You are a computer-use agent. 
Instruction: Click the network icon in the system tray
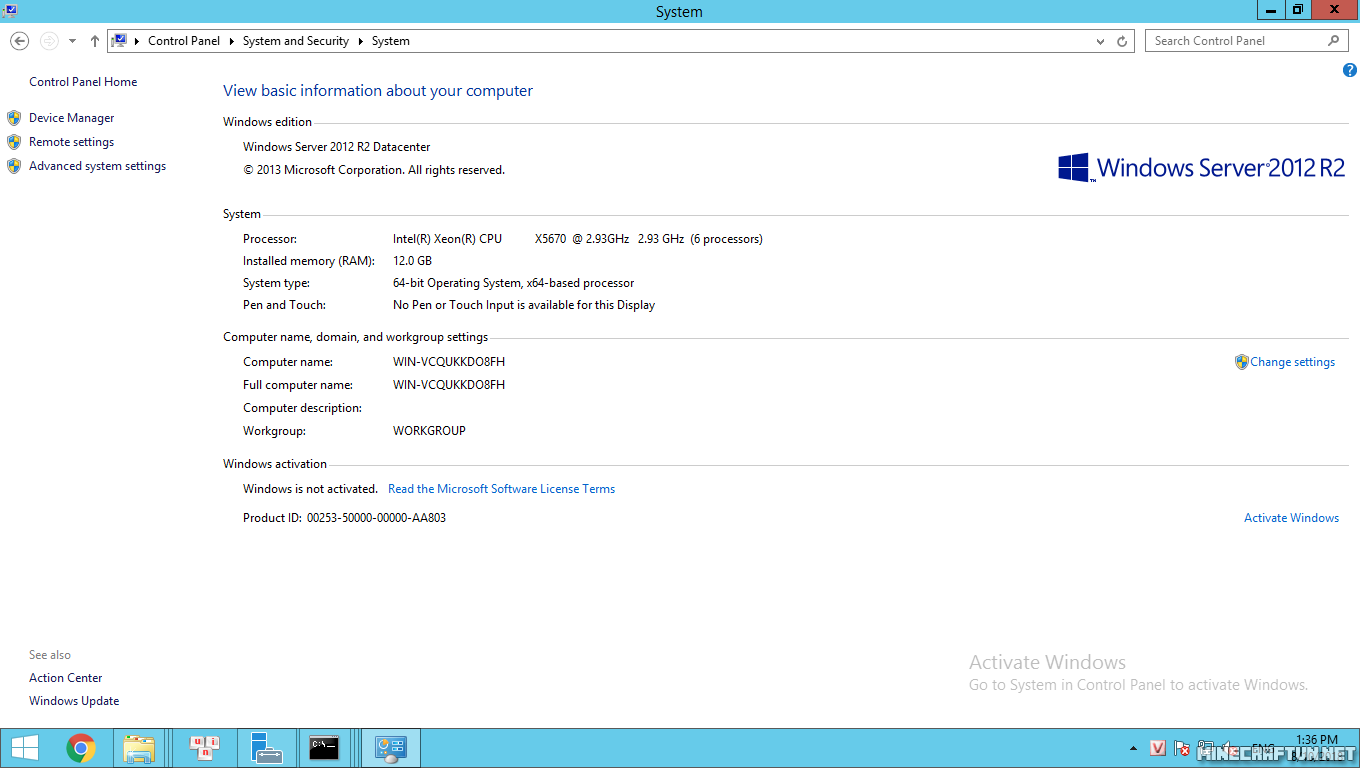[x=1206, y=748]
